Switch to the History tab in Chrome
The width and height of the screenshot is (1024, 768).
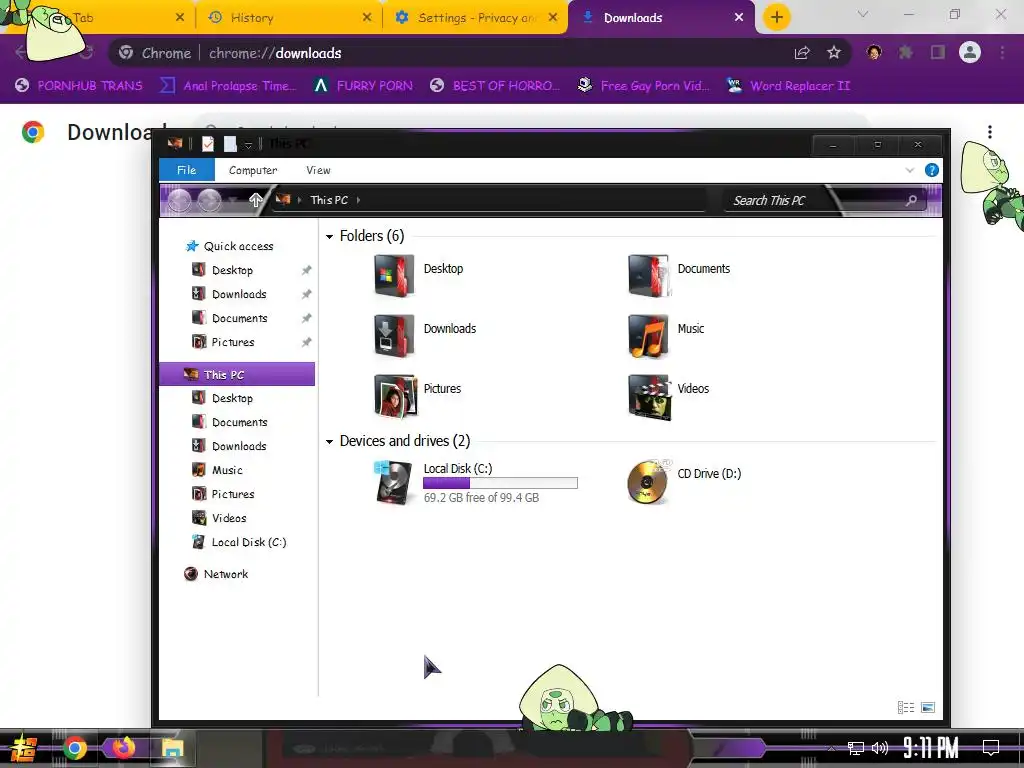(x=287, y=18)
